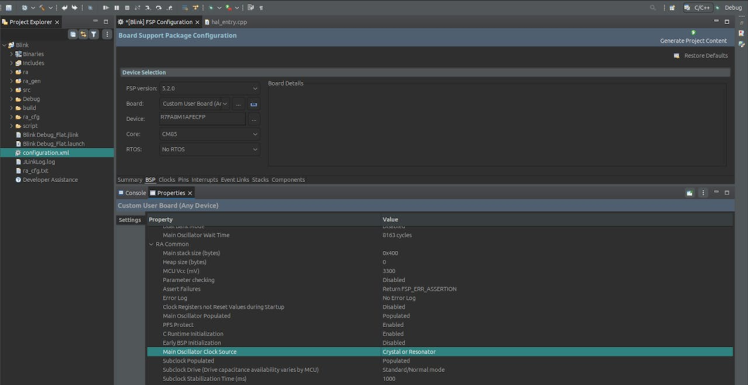The image size is (748, 385).
Task: Expand the ra_gen folder node
Action: tap(11, 81)
